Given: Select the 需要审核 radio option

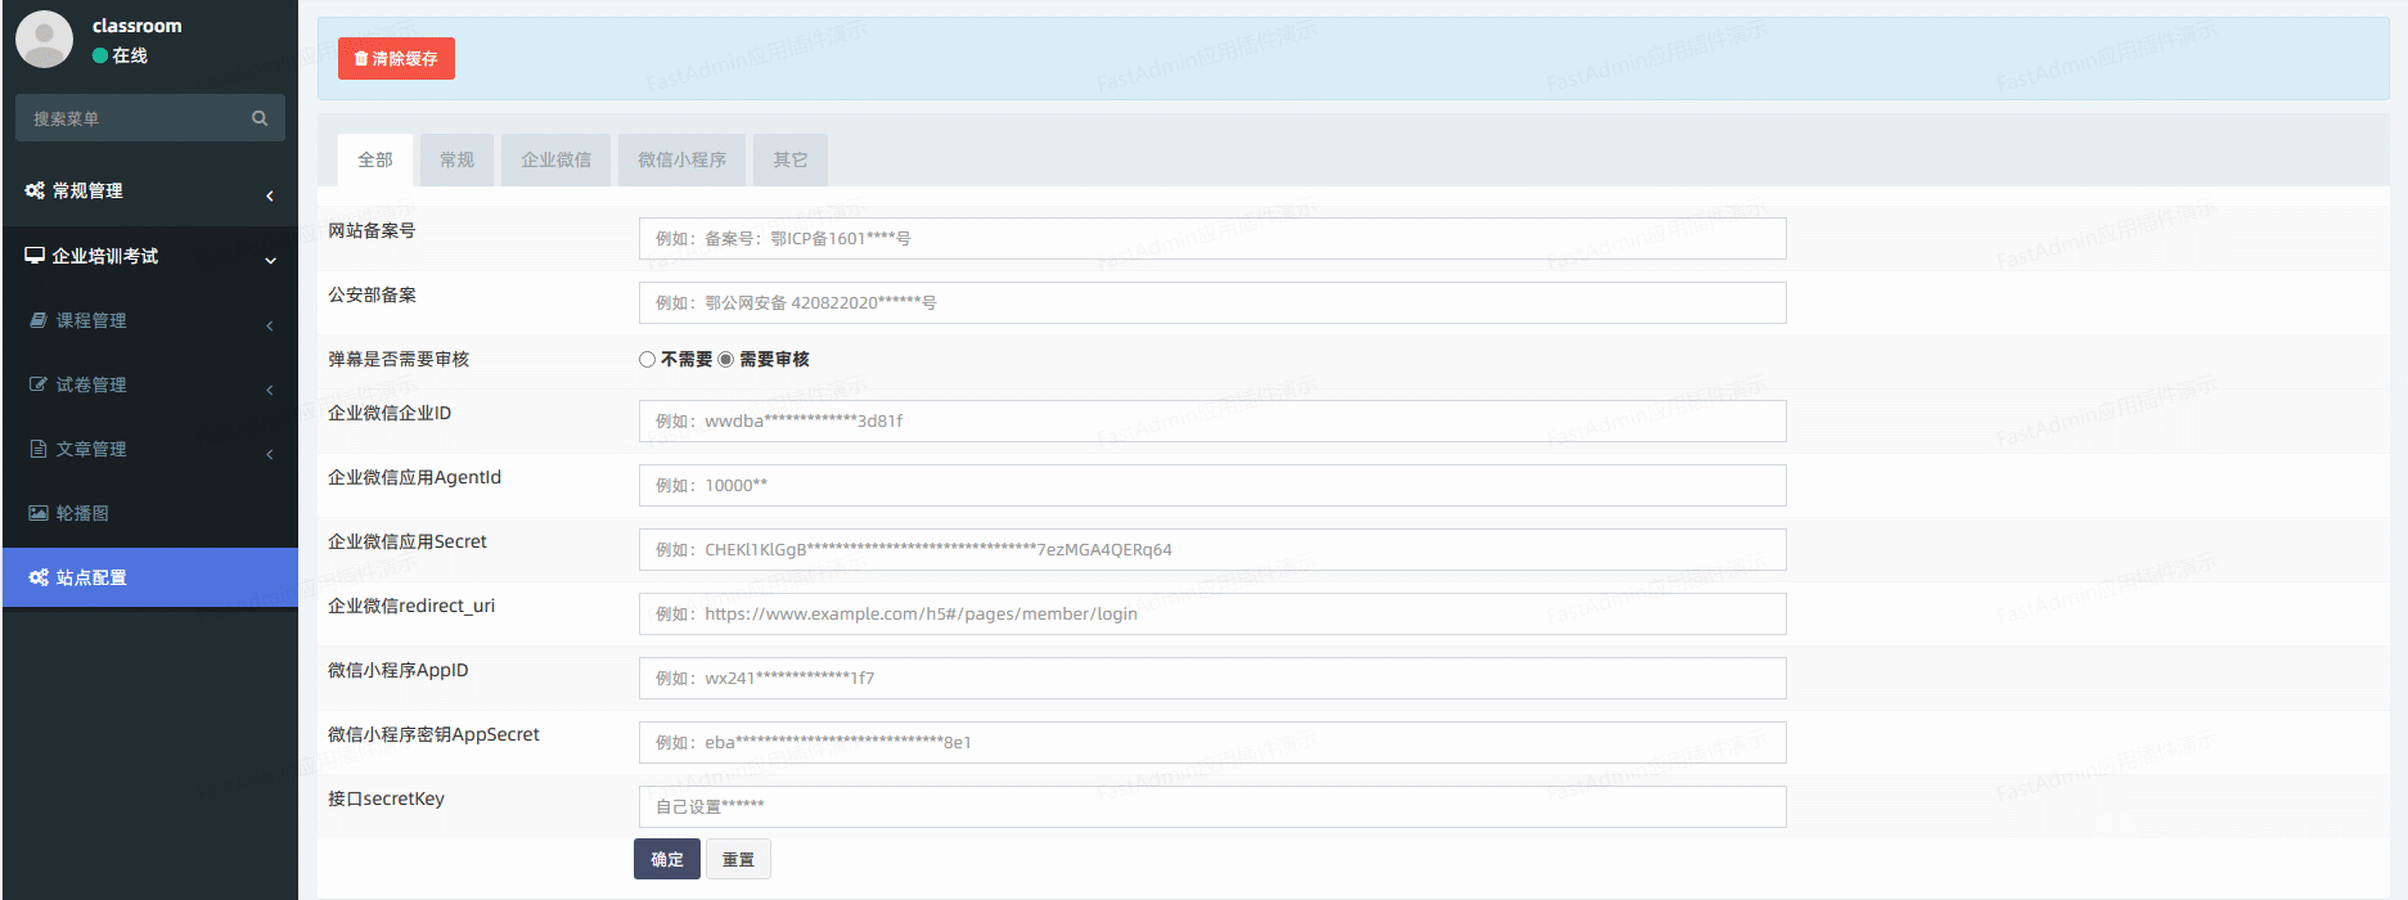Looking at the screenshot, I should click(x=726, y=359).
